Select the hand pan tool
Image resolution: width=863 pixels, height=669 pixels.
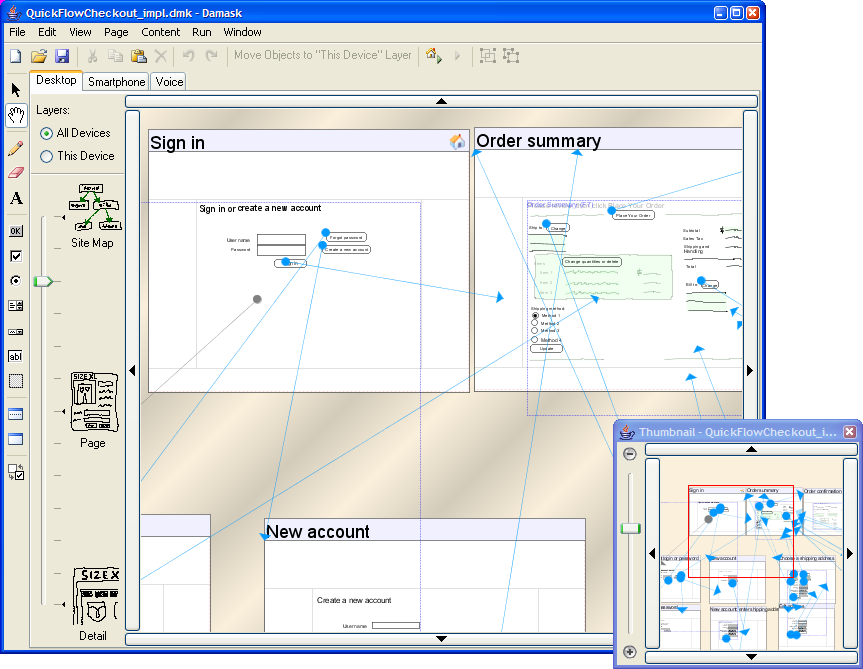click(16, 116)
